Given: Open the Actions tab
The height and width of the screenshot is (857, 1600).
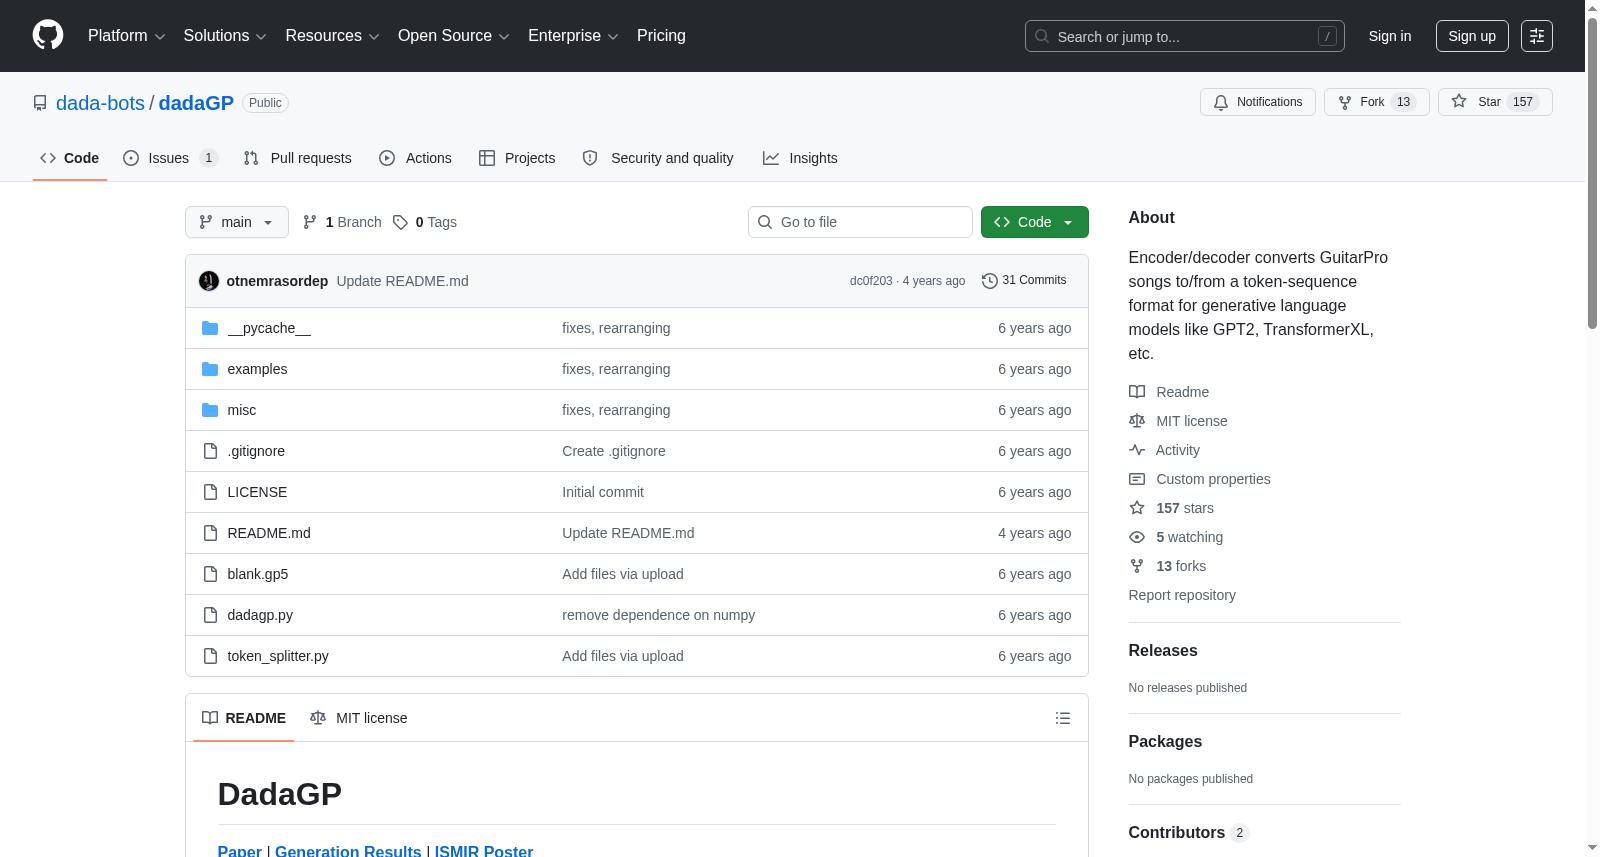Looking at the screenshot, I should [x=416, y=158].
